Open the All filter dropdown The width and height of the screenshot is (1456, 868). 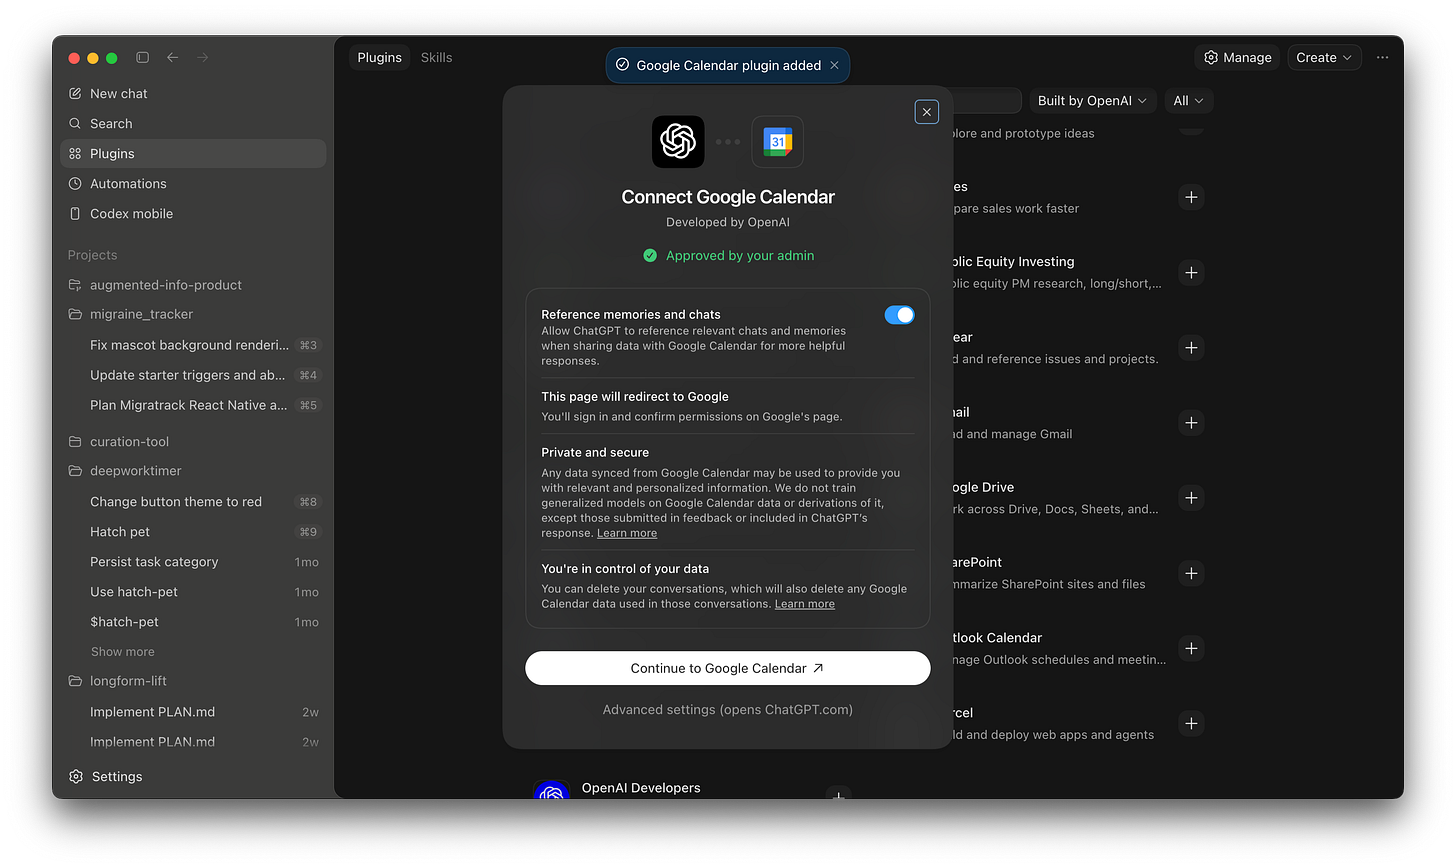[1188, 101]
